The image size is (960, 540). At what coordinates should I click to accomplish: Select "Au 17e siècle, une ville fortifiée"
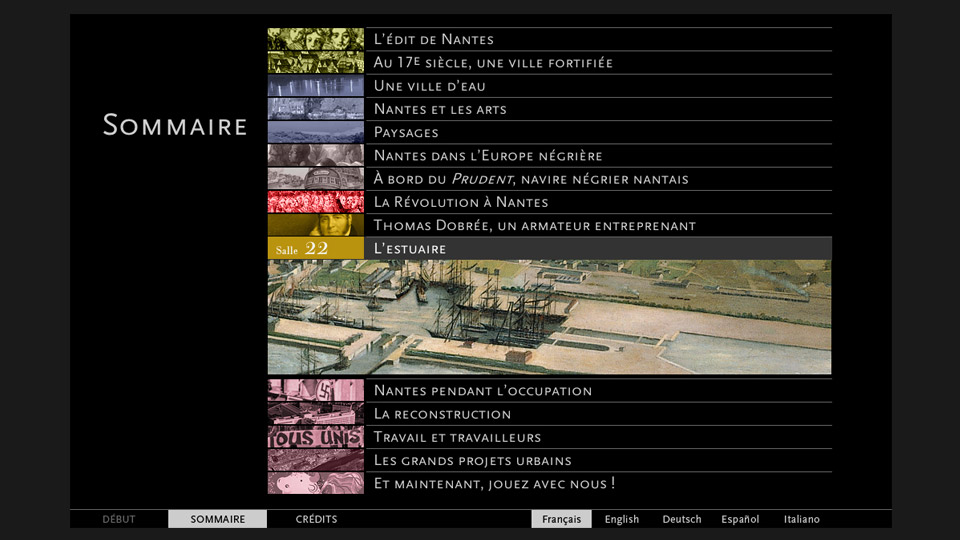(x=598, y=62)
